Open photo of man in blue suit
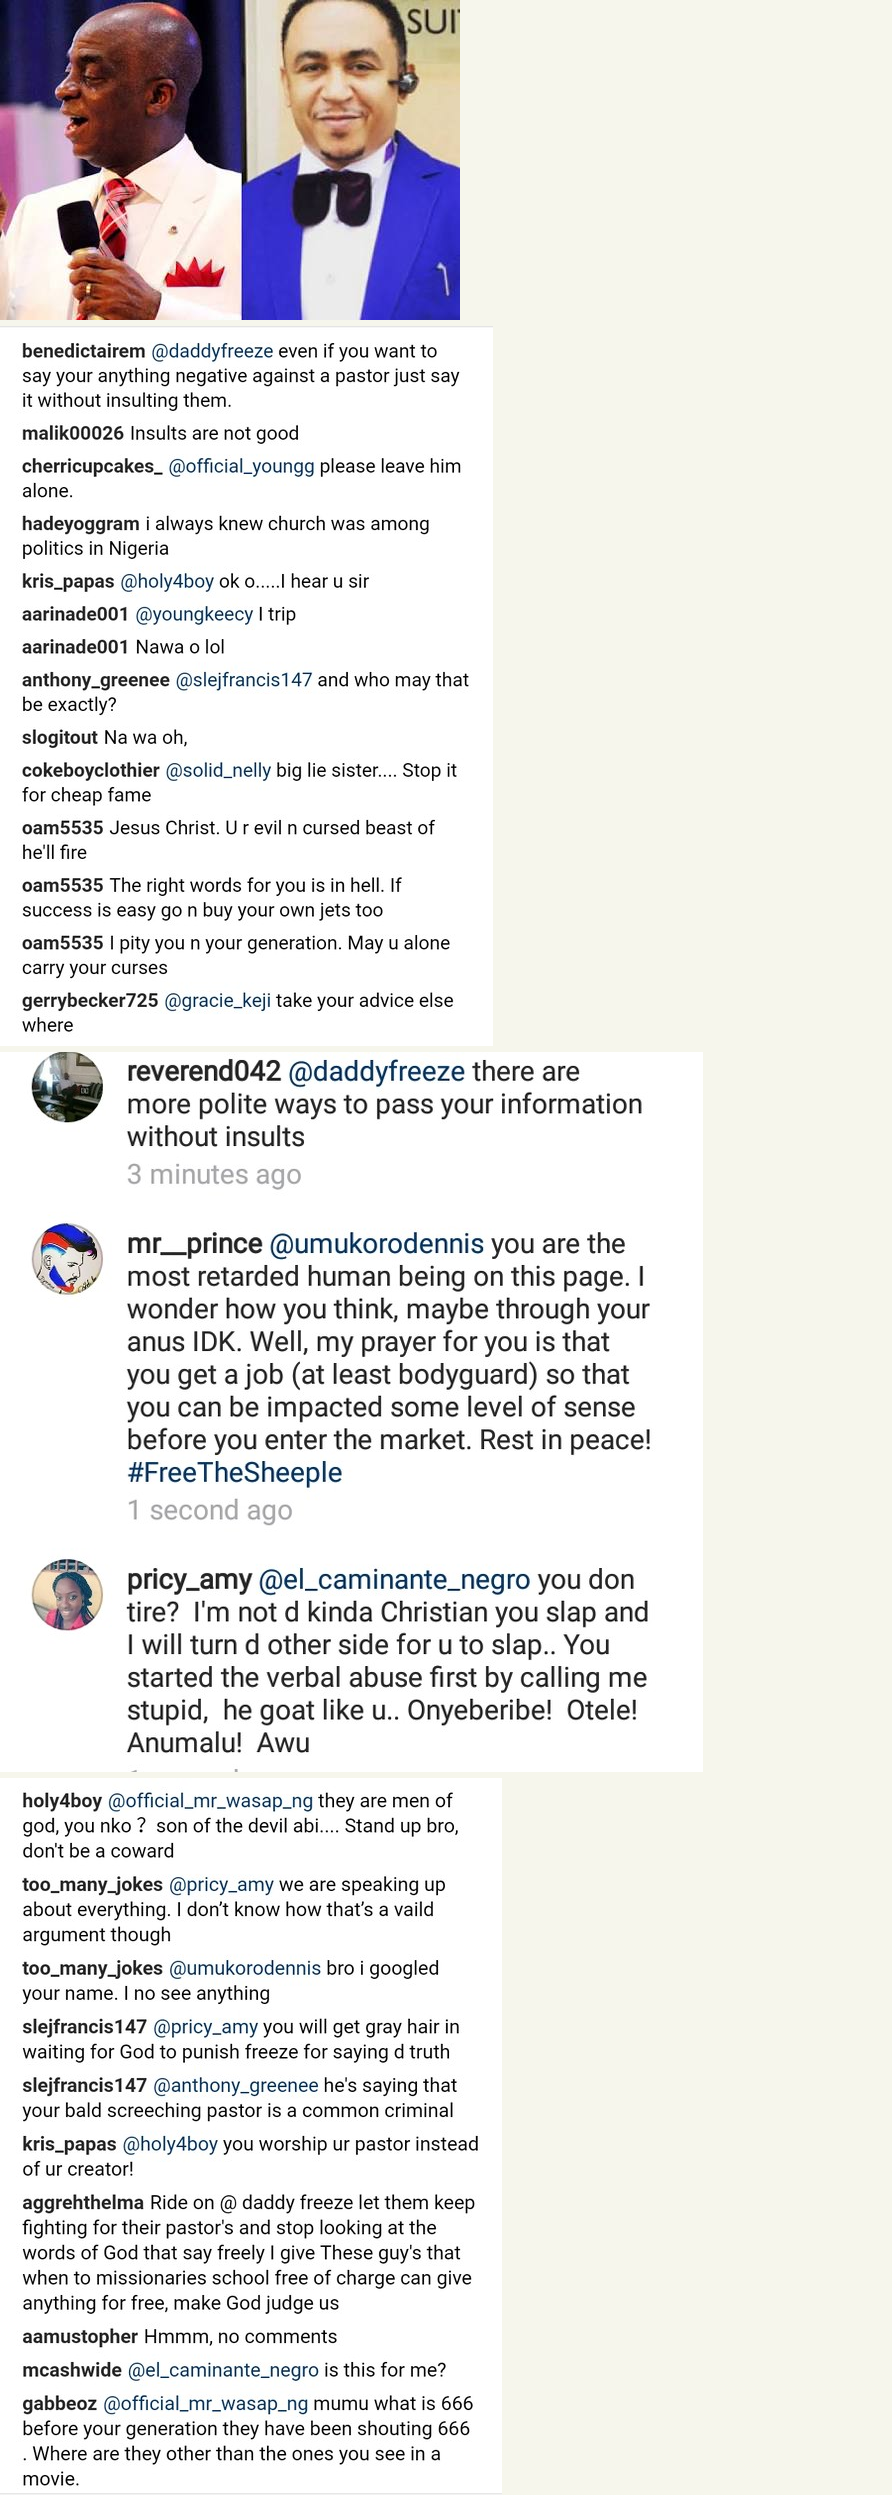The width and height of the screenshot is (892, 2495). (351, 160)
